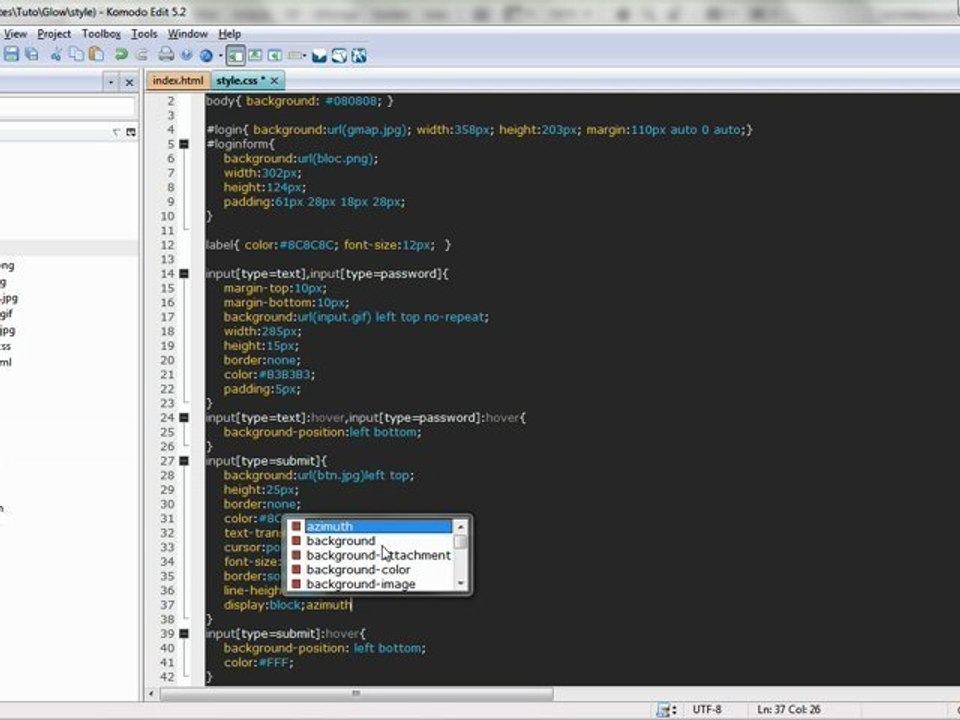The image size is (960, 720).
Task: Collapse the hover fold marker at line 24
Action: click(x=184, y=418)
